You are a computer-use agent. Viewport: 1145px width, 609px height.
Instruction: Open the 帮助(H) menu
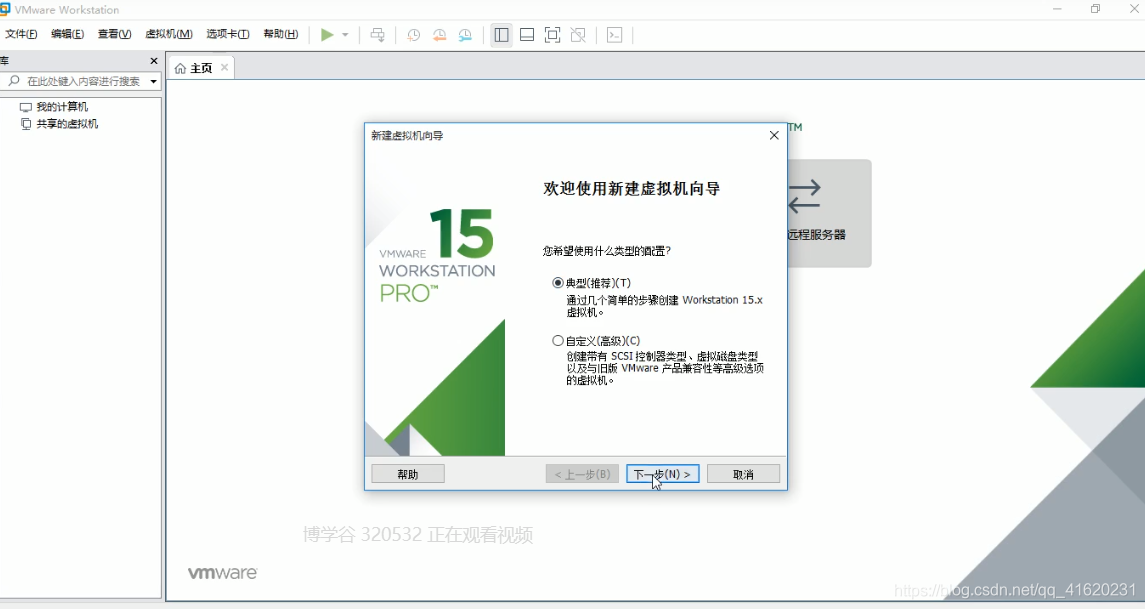[280, 34]
